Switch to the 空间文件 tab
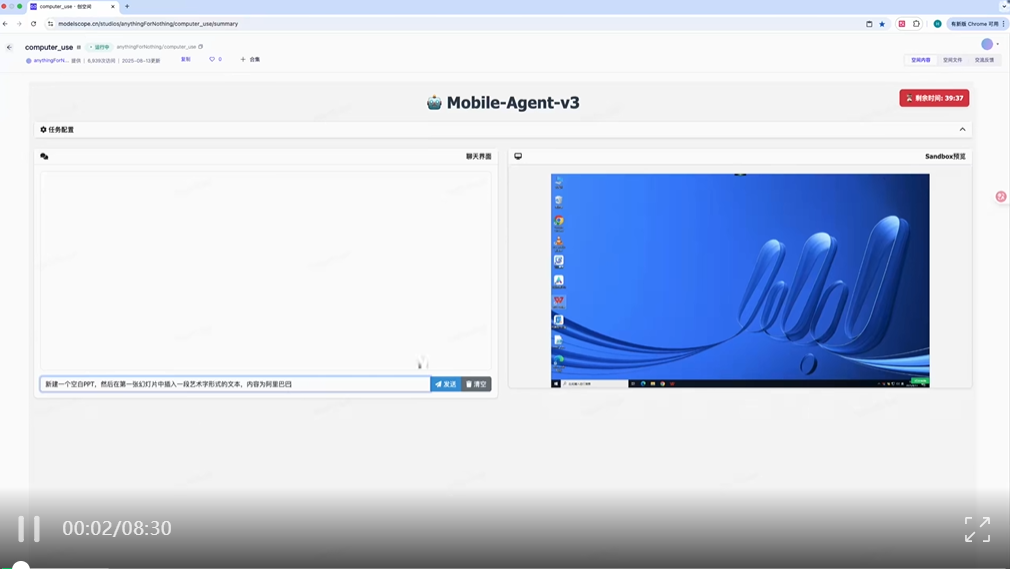 point(952,60)
